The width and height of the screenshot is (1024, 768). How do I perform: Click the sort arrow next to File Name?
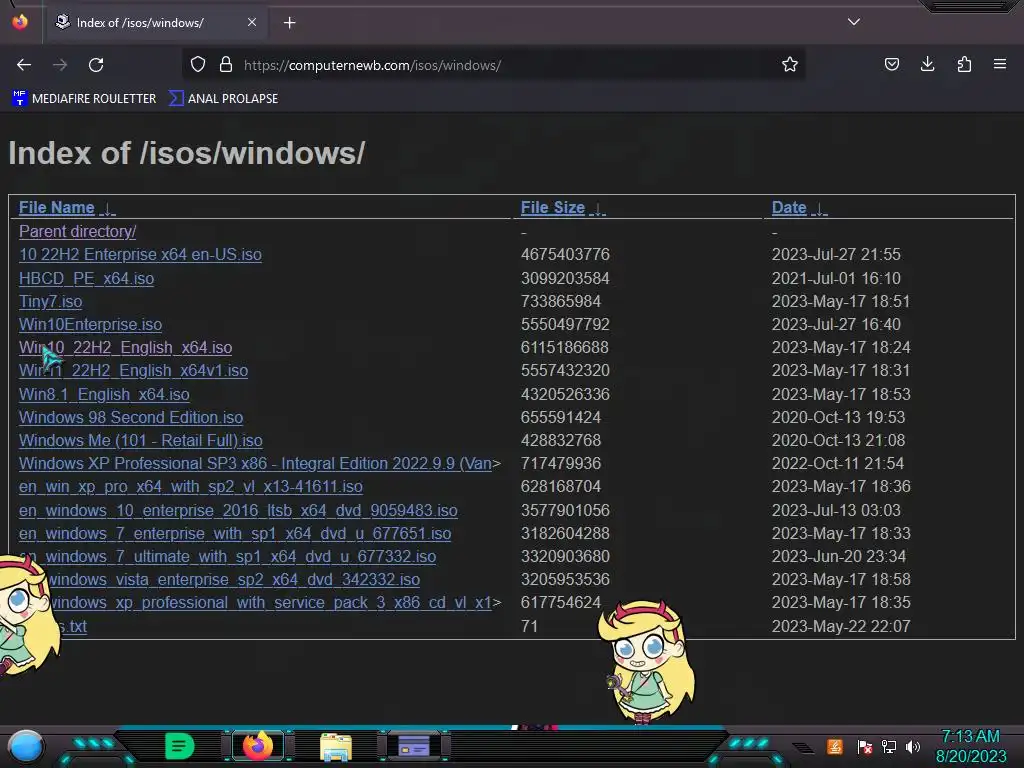(108, 209)
